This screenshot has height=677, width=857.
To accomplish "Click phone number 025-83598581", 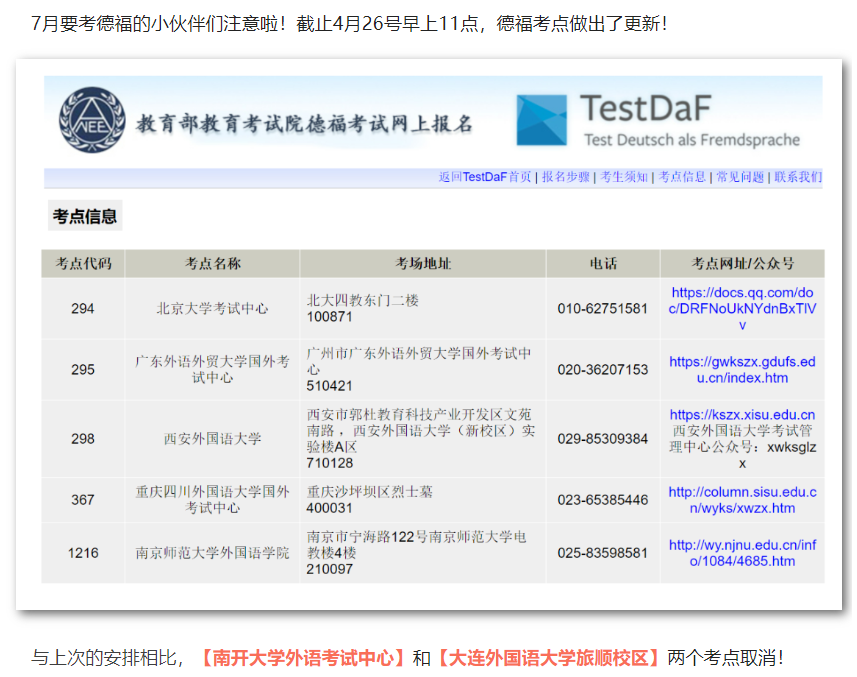I will click(603, 553).
